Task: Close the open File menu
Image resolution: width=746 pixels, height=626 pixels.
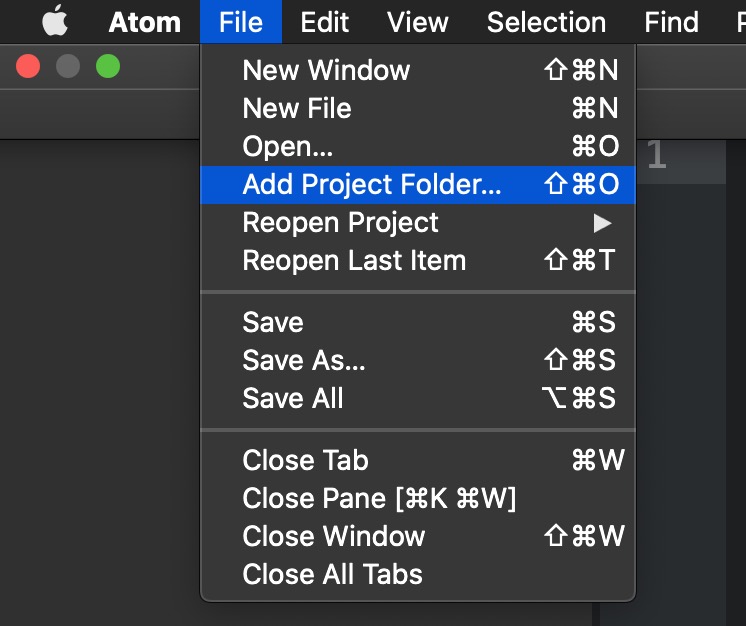Action: [241, 22]
